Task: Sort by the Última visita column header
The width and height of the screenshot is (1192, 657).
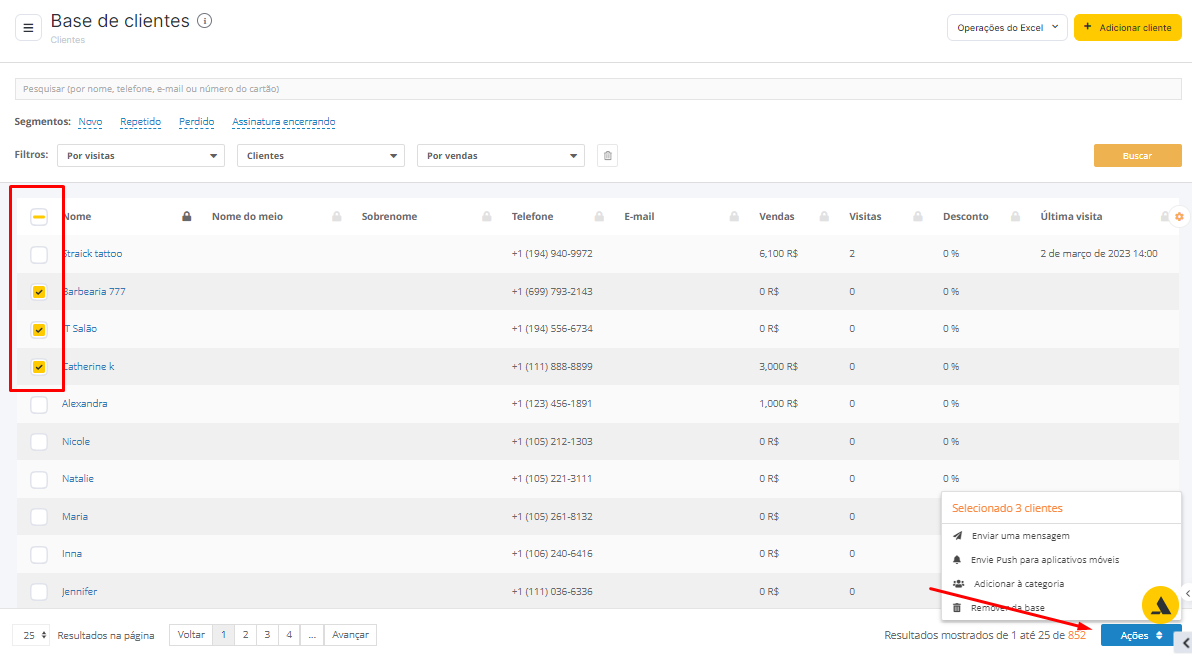Action: 1071,217
